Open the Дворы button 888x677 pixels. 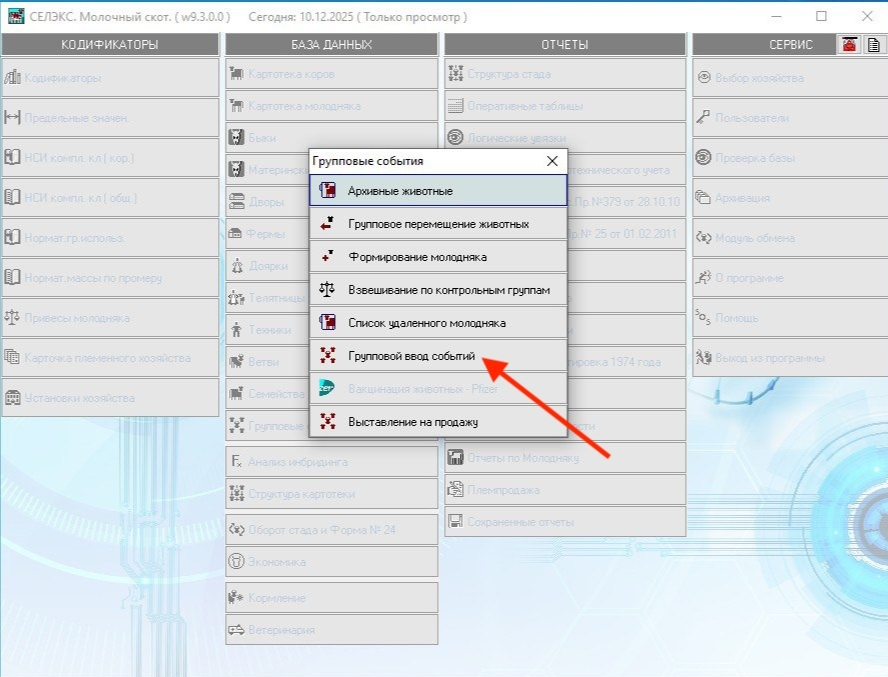(x=267, y=202)
